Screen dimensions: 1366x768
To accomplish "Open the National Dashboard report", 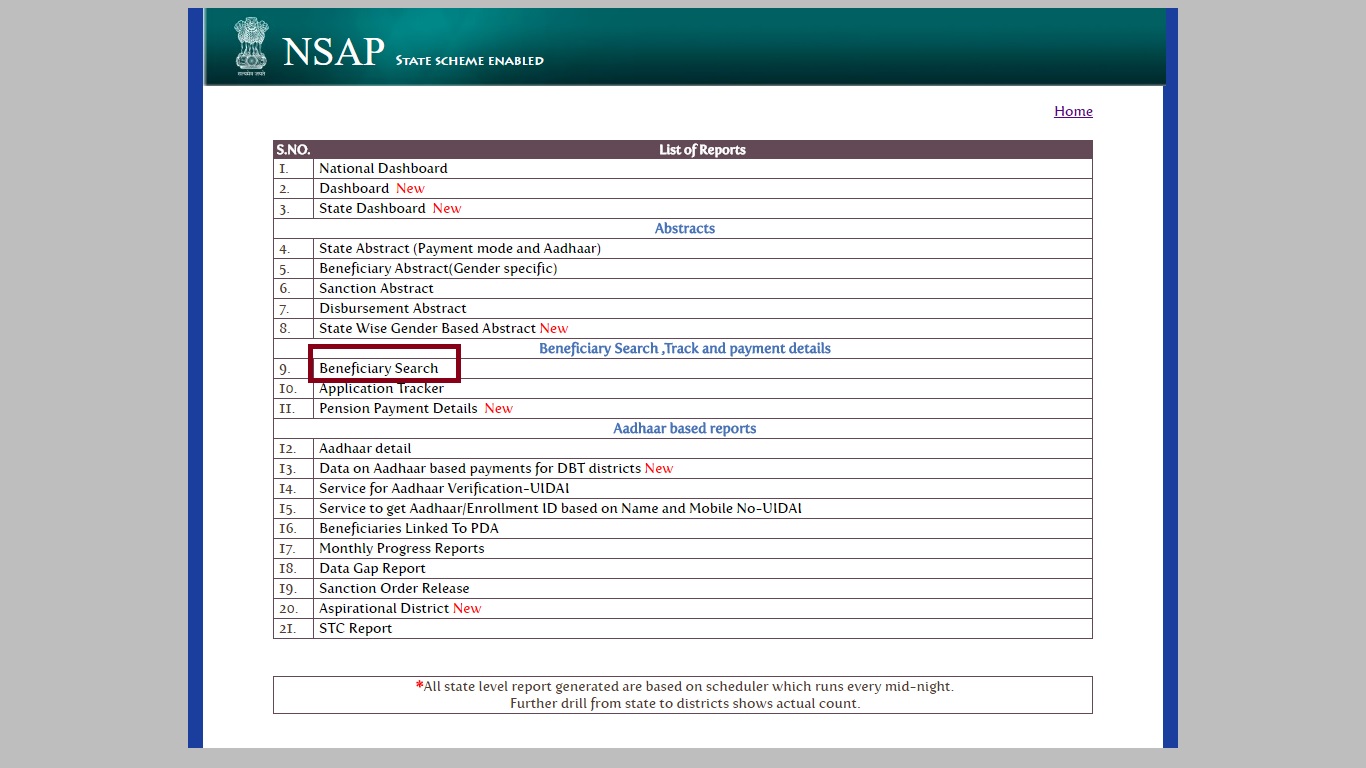I will [x=383, y=168].
